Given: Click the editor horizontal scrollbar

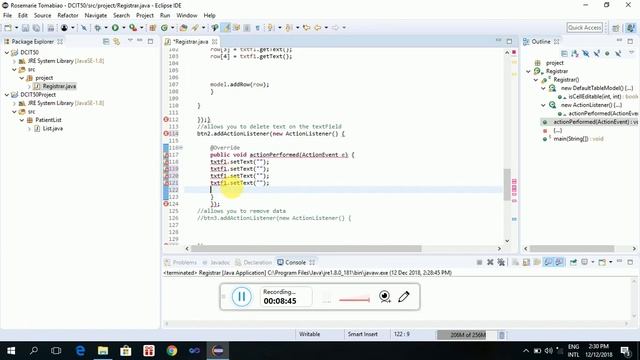Looking at the screenshot, I should [306, 249].
